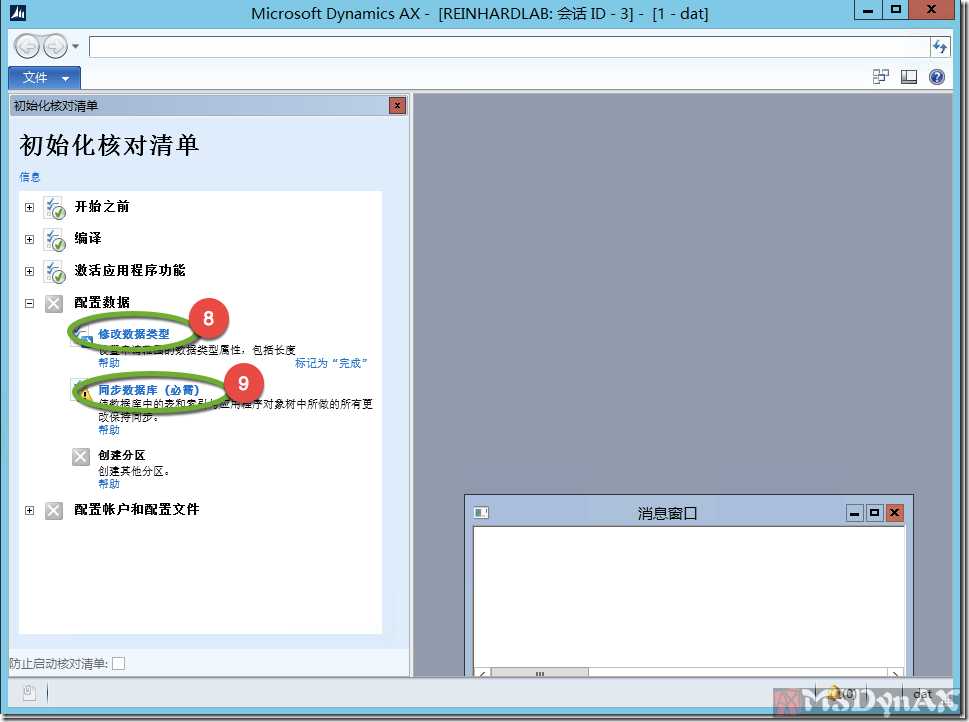Click the incomplete status icon next to 创建分区
The image size is (969, 722).
coord(81,457)
